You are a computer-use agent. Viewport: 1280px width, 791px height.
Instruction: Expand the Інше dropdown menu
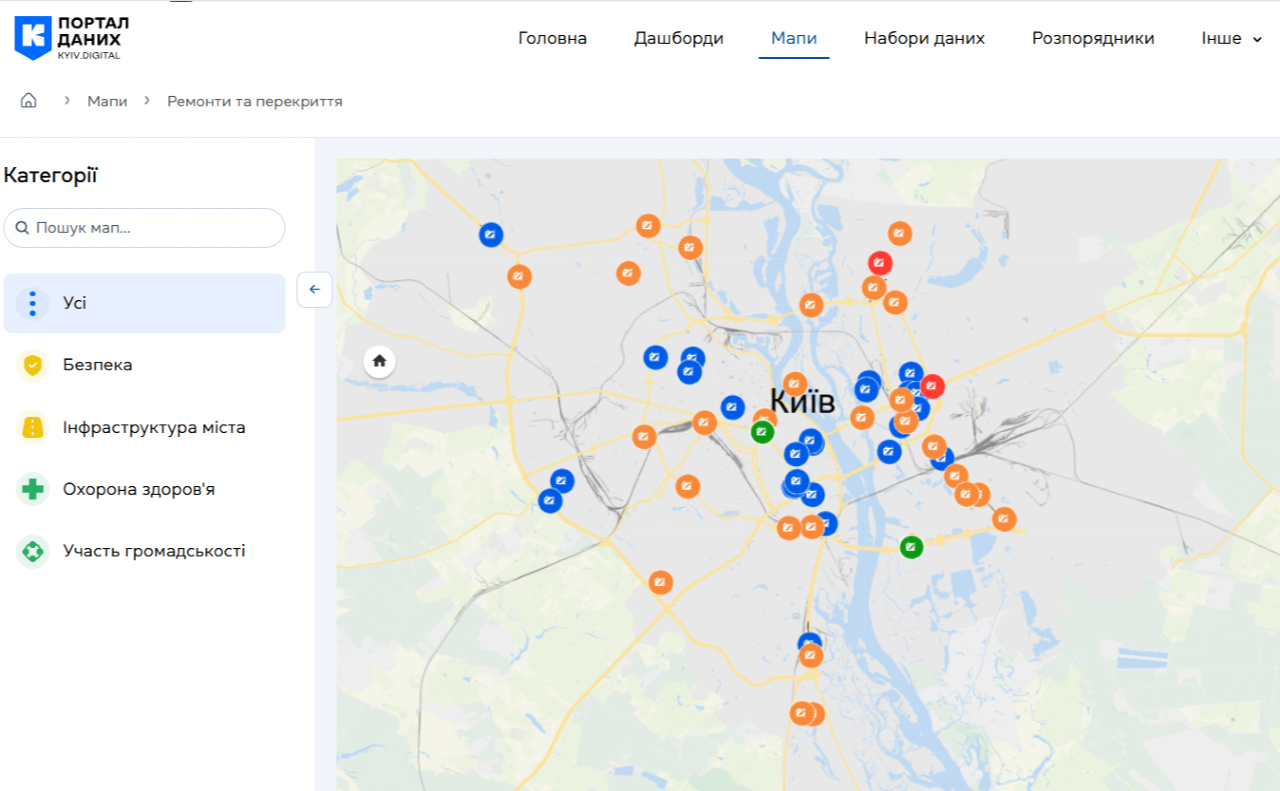coord(1232,38)
